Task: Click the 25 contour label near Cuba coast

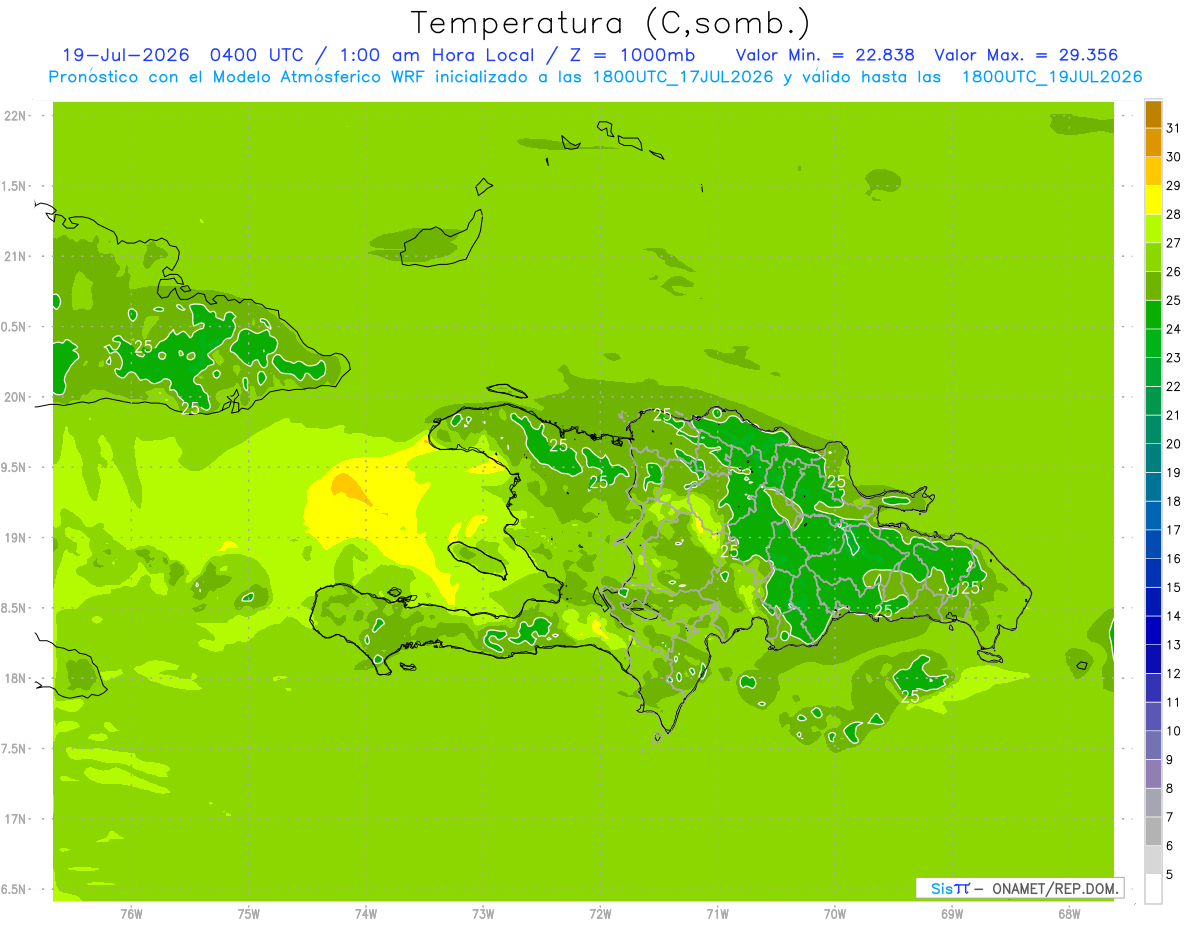Action: tap(190, 407)
